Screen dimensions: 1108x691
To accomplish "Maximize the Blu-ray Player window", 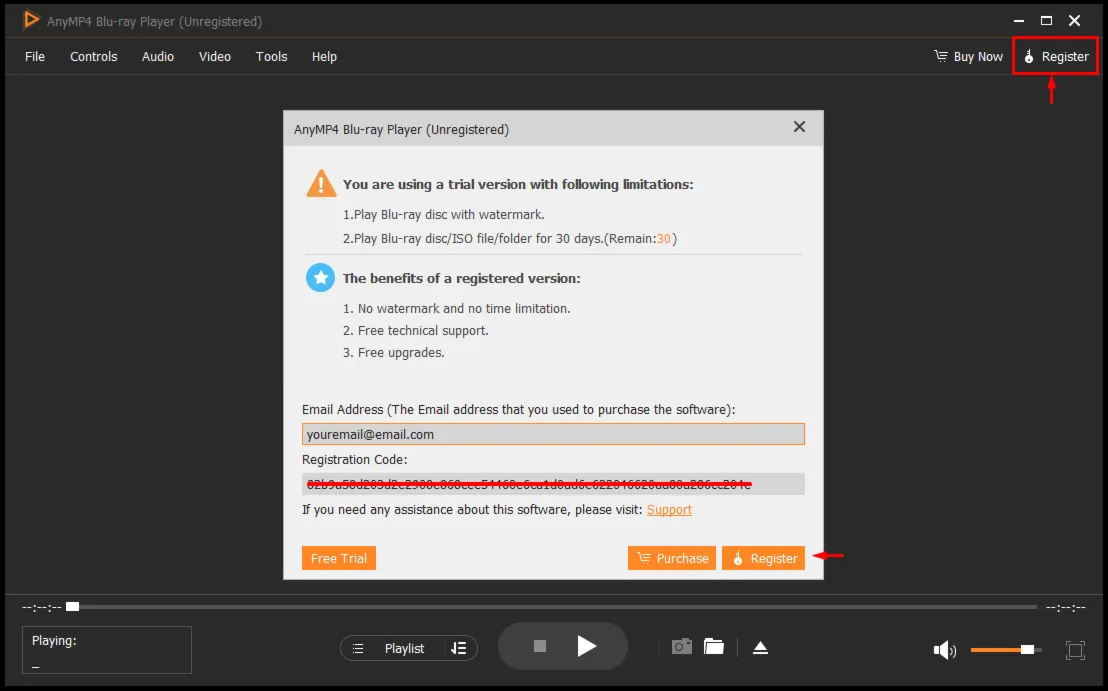I will tap(1047, 20).
